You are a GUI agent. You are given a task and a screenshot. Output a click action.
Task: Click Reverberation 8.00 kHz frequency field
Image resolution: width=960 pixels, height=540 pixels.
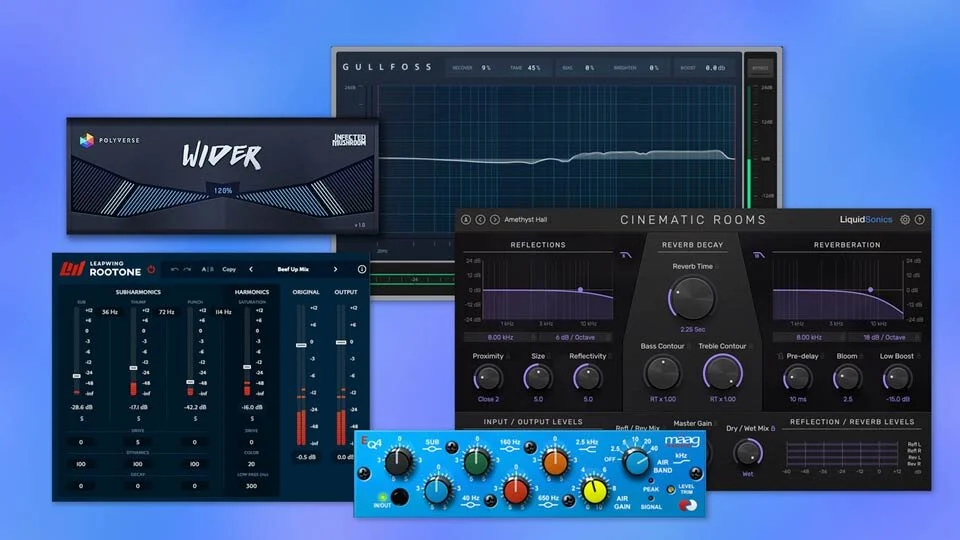tap(809, 337)
